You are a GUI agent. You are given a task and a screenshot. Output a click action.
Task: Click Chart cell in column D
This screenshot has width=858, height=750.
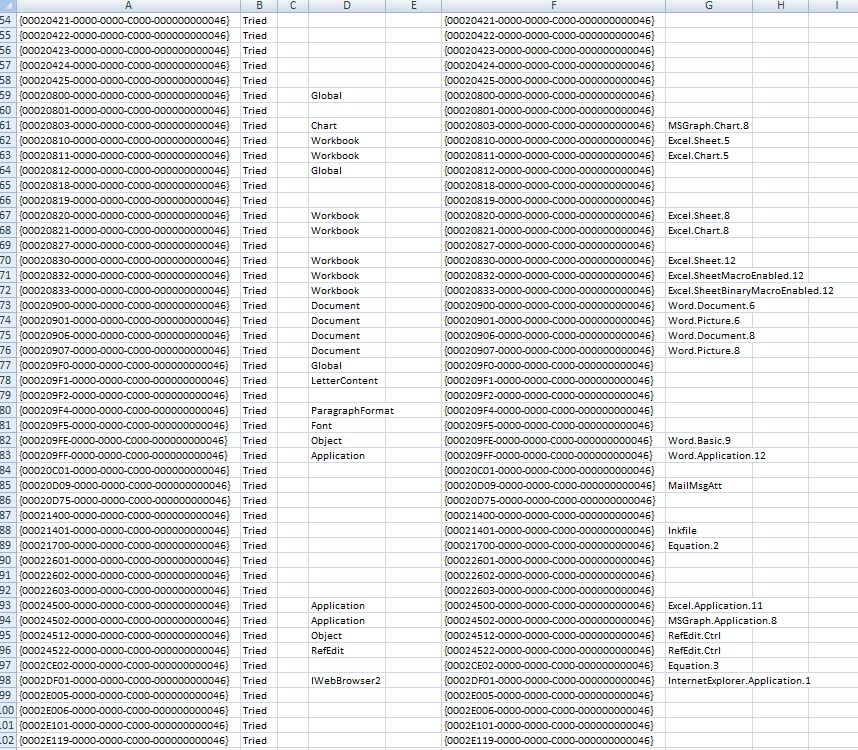point(347,126)
